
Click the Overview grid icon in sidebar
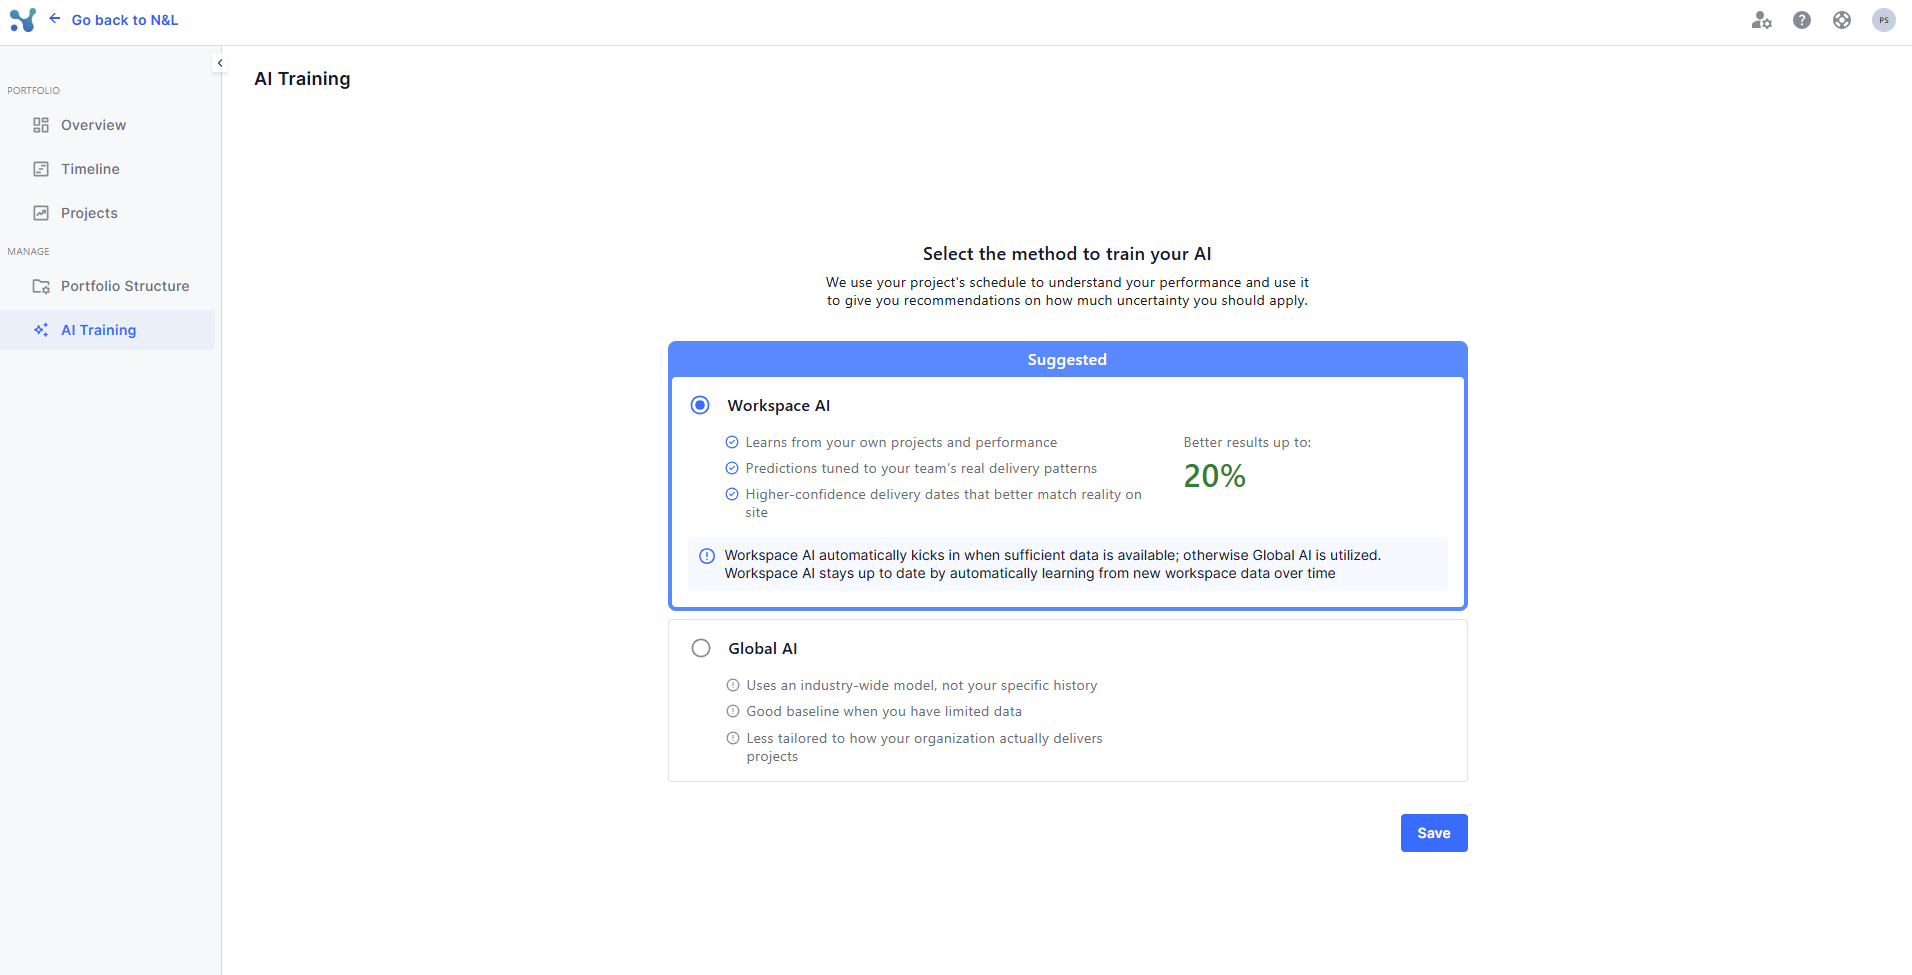(41, 125)
